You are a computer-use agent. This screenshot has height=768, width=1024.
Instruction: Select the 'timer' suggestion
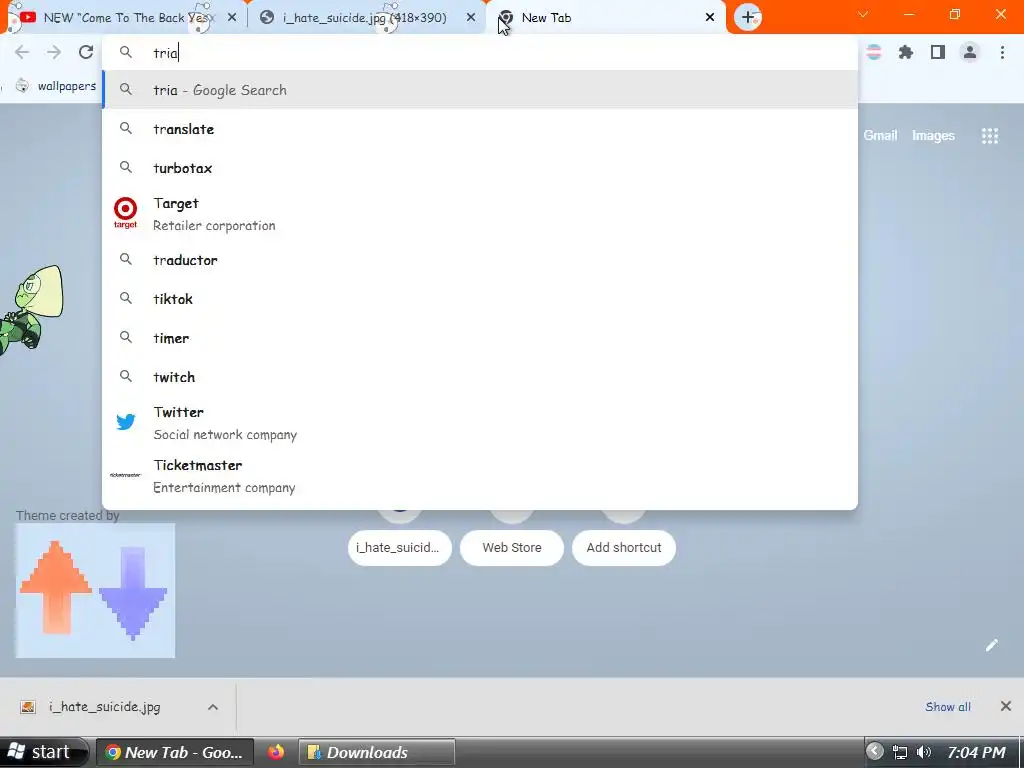point(480,338)
